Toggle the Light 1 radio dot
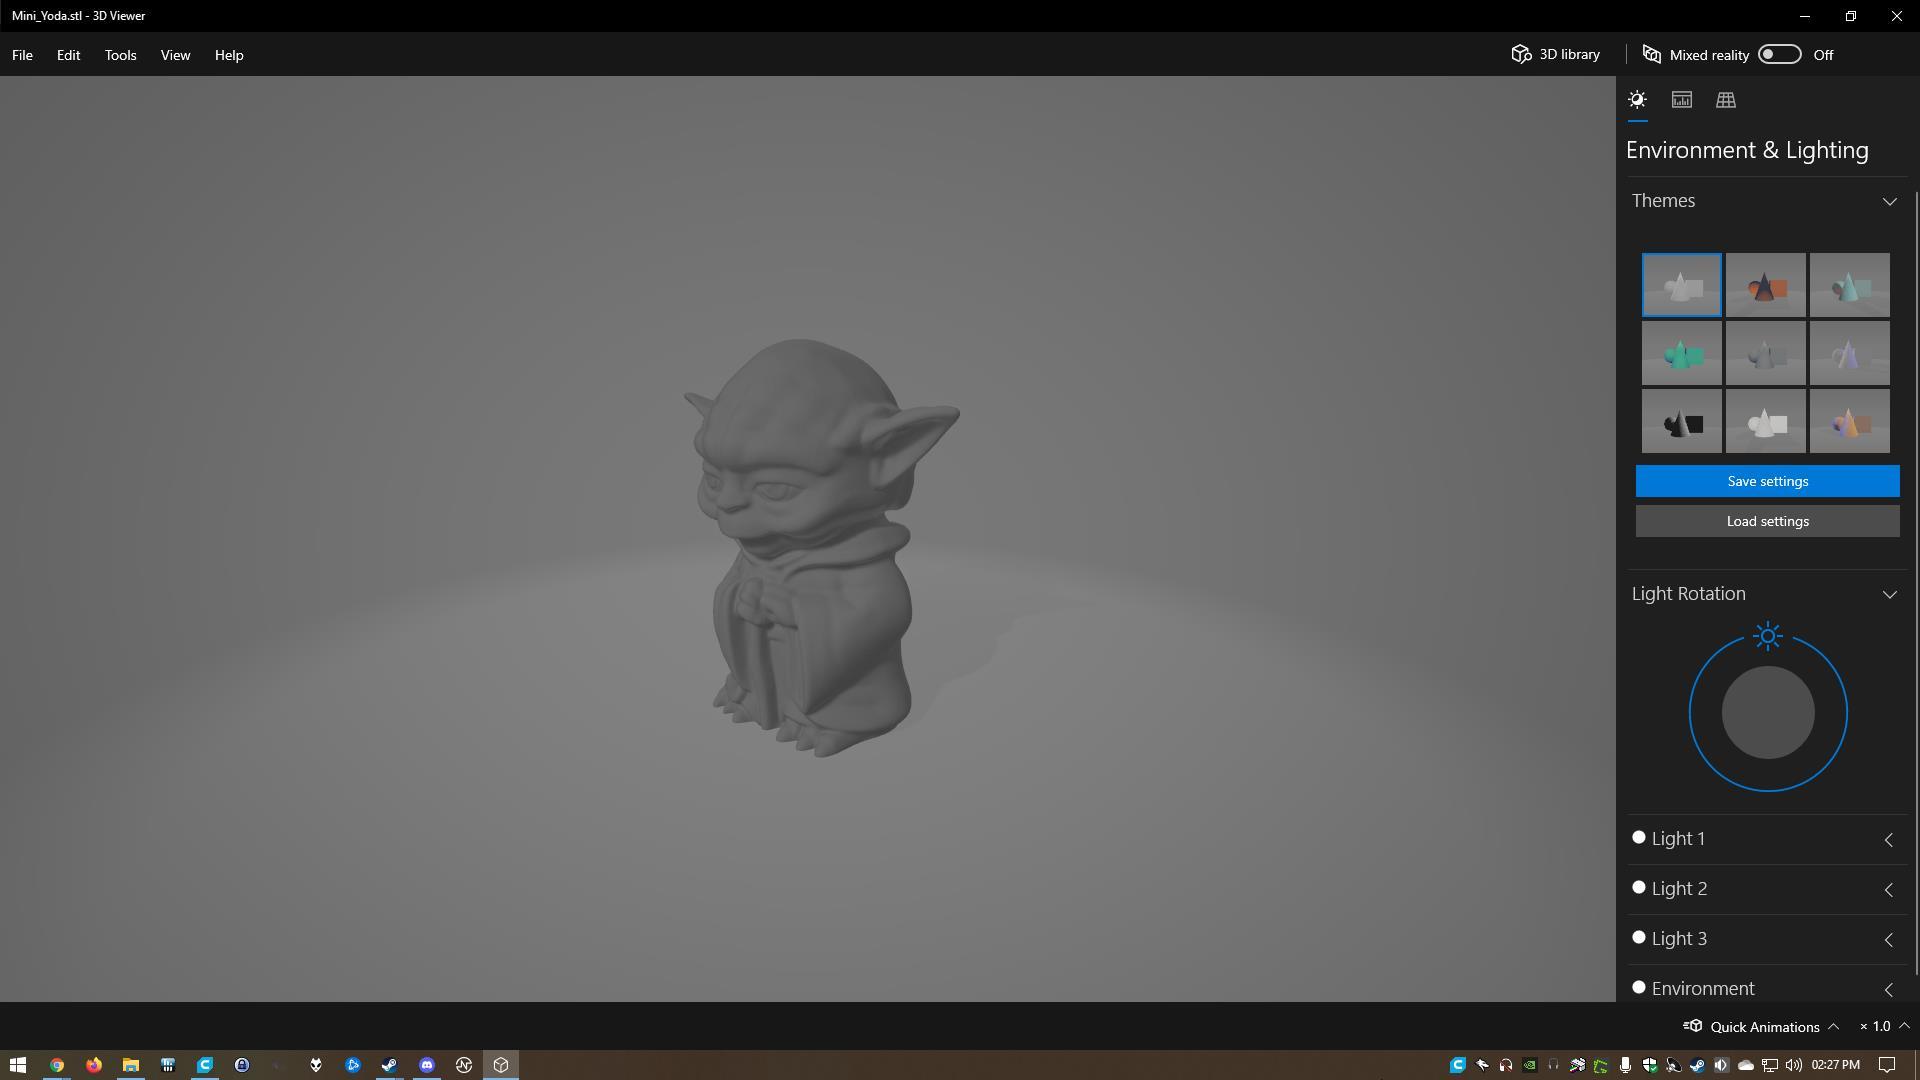Viewport: 1920px width, 1080px height. tap(1638, 838)
